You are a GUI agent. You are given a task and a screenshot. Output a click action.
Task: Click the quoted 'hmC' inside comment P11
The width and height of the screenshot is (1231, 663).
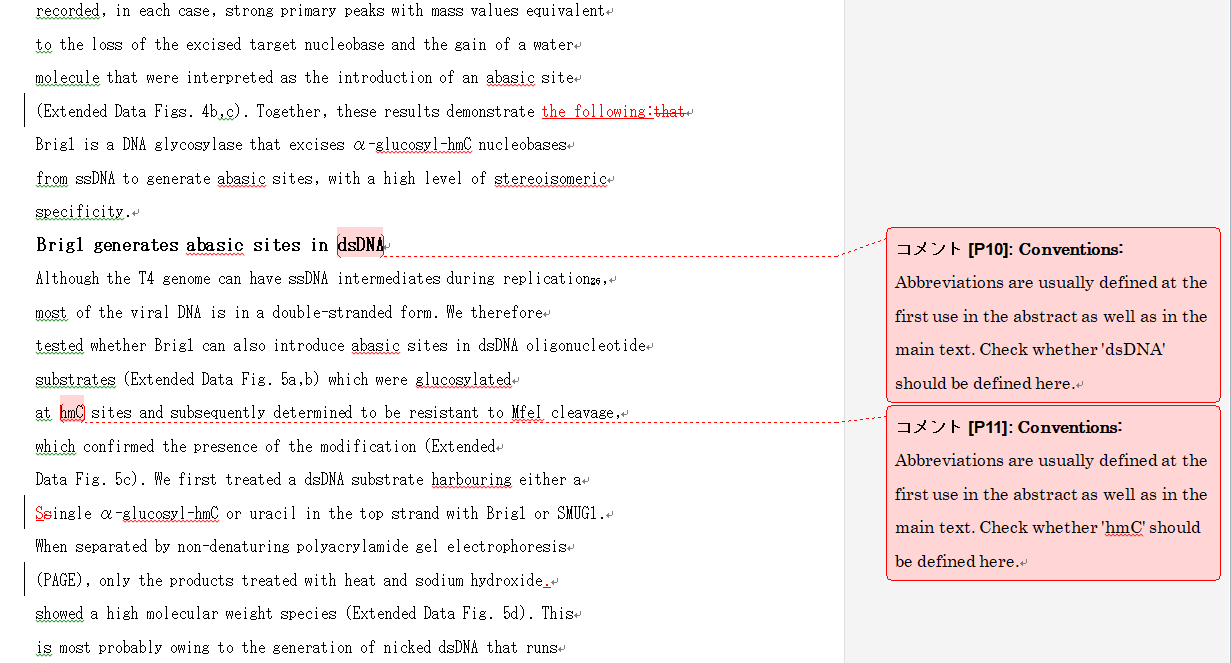[1120, 527]
